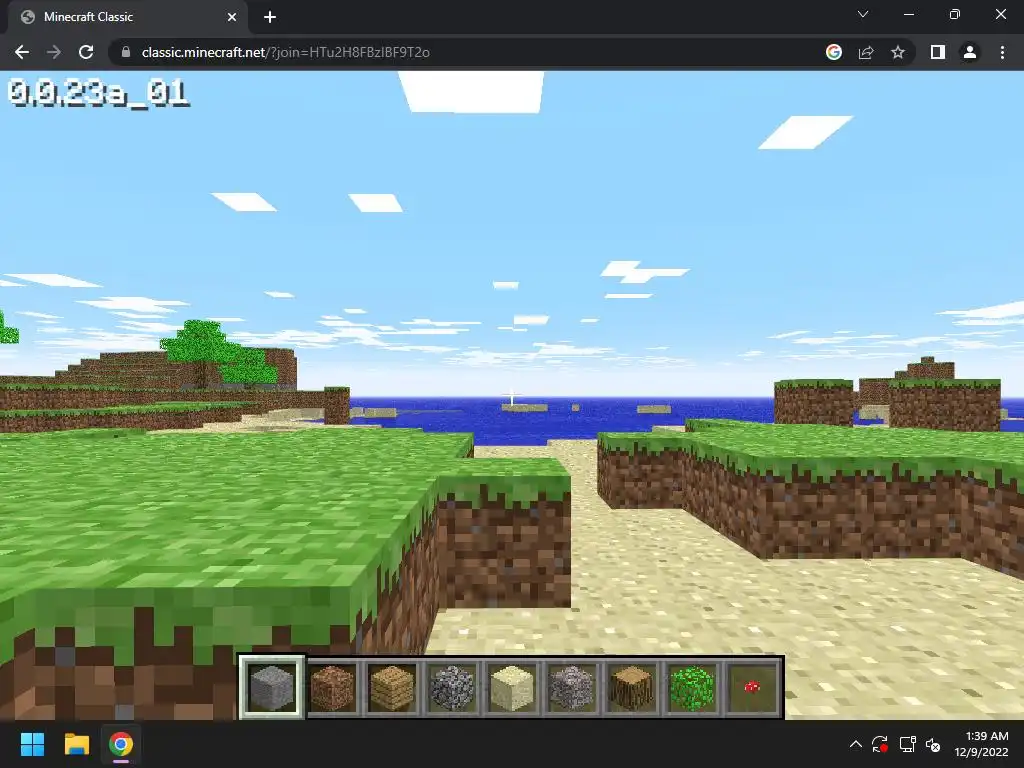Click the sync tray icon with red dot
The width and height of the screenshot is (1024, 768).
click(880, 744)
